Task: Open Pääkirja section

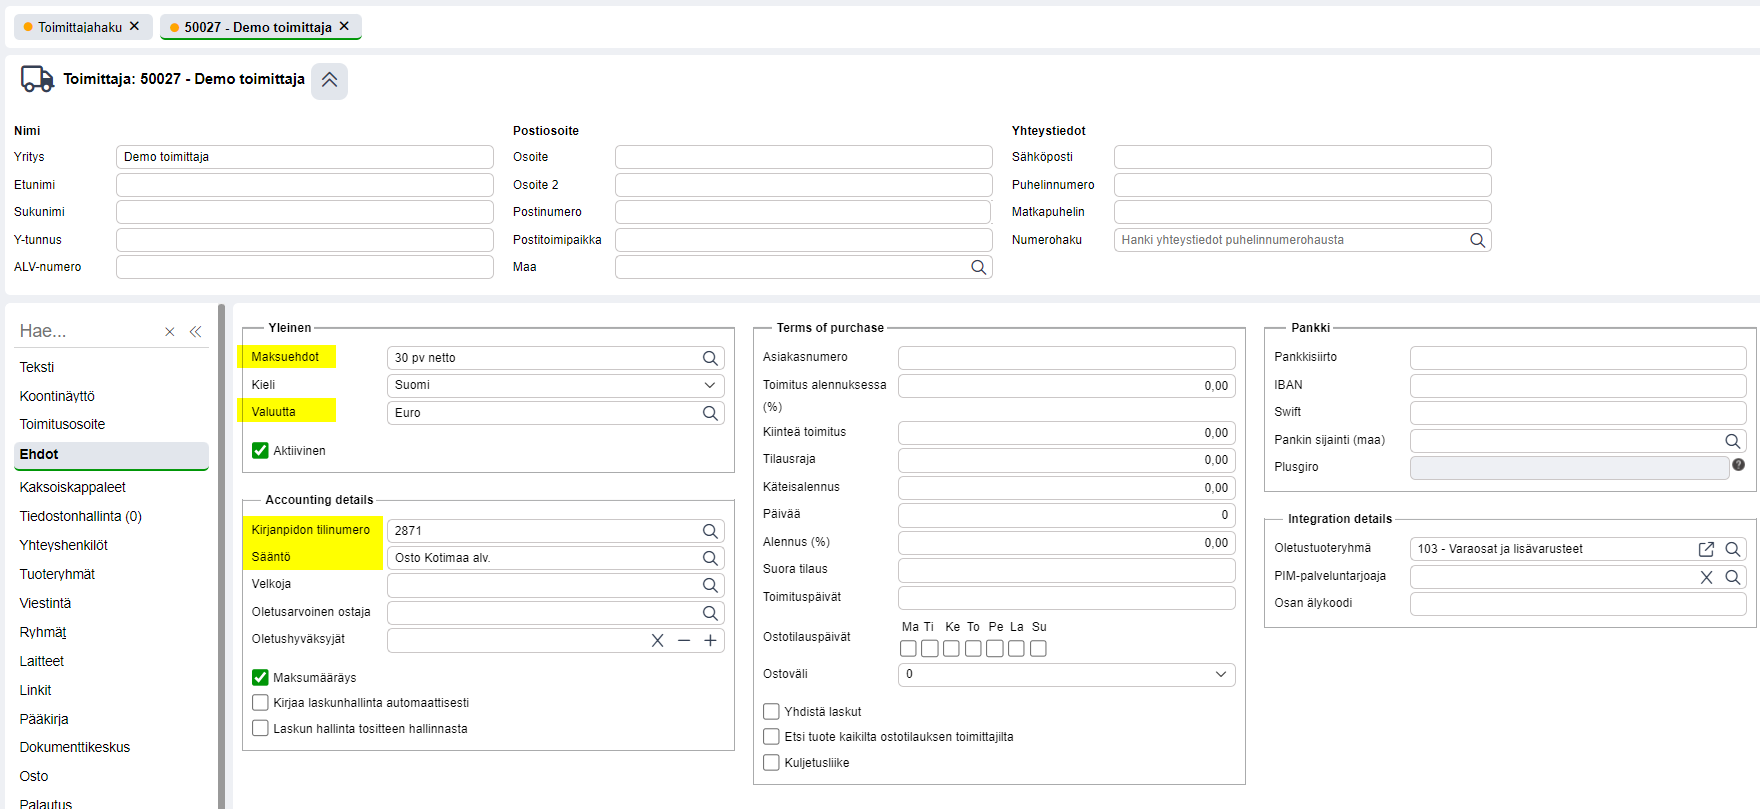Action: coord(44,719)
